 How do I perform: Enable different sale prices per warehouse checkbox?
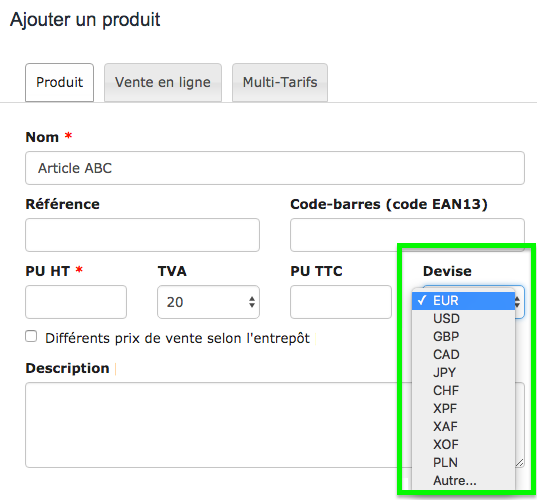point(31,336)
